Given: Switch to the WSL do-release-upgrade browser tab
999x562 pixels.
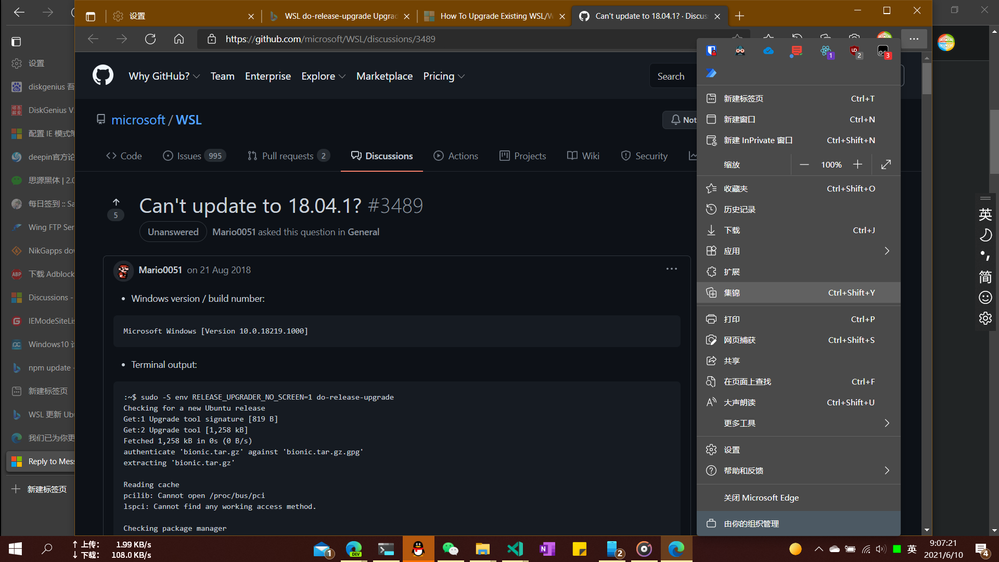Looking at the screenshot, I should tap(340, 16).
